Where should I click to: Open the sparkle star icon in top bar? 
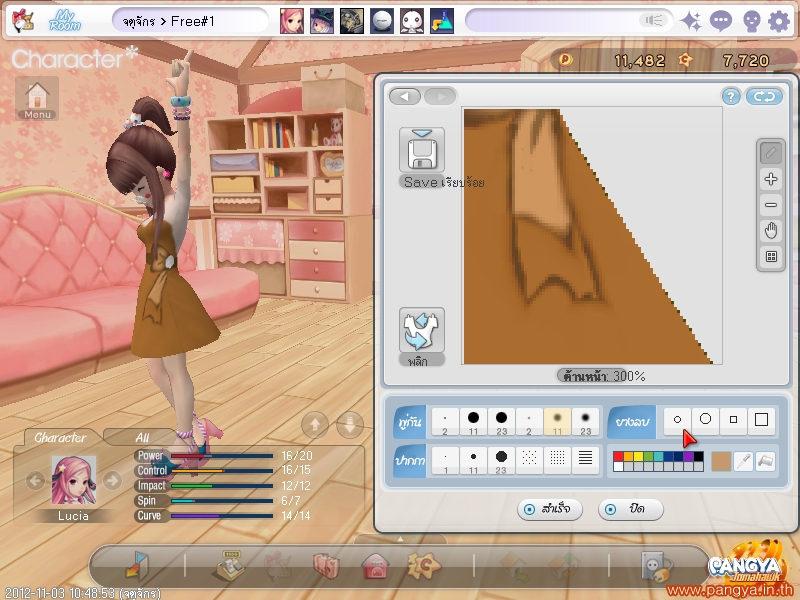coord(691,21)
